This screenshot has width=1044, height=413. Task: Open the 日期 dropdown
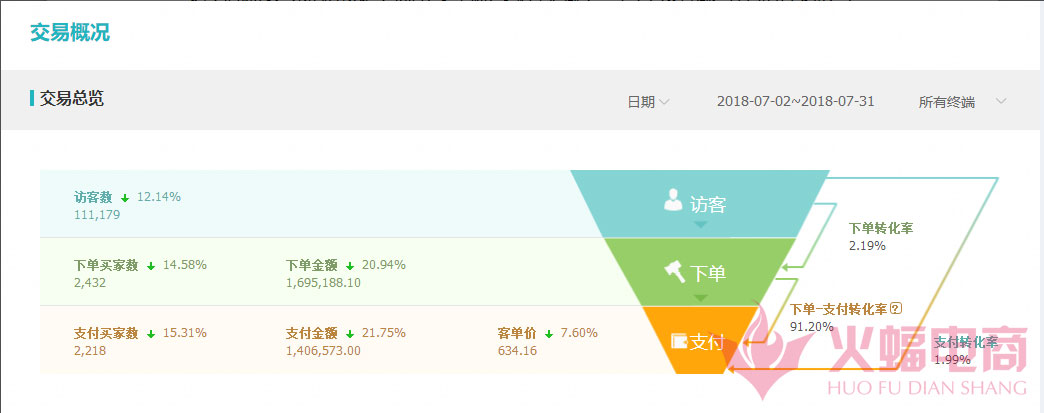648,102
